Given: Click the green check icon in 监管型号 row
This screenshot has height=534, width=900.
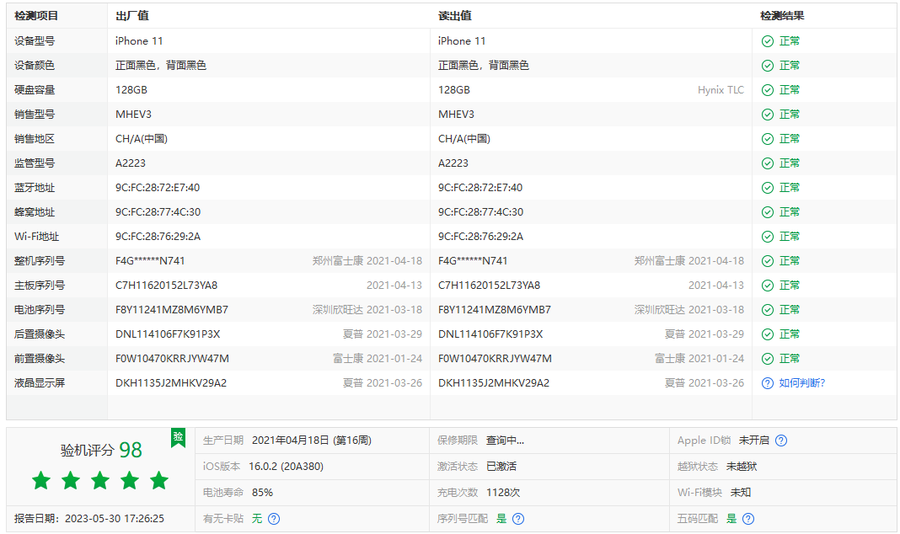Looking at the screenshot, I should pos(767,163).
